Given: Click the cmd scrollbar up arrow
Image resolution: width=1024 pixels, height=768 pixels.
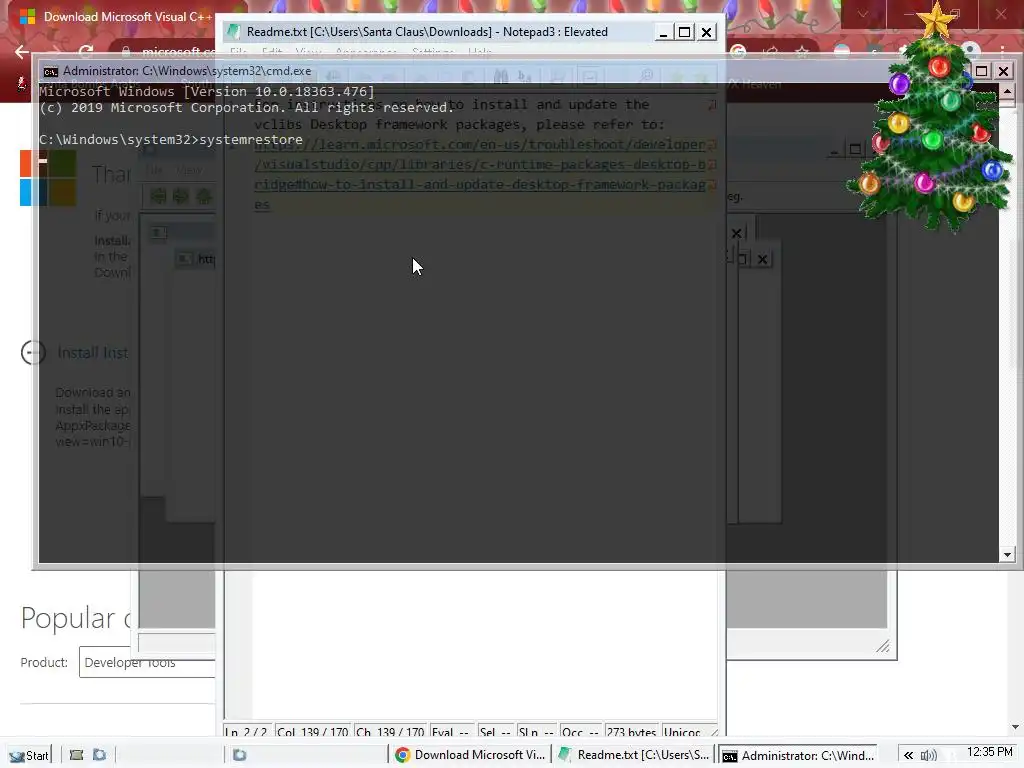Looking at the screenshot, I should click(x=1007, y=91).
